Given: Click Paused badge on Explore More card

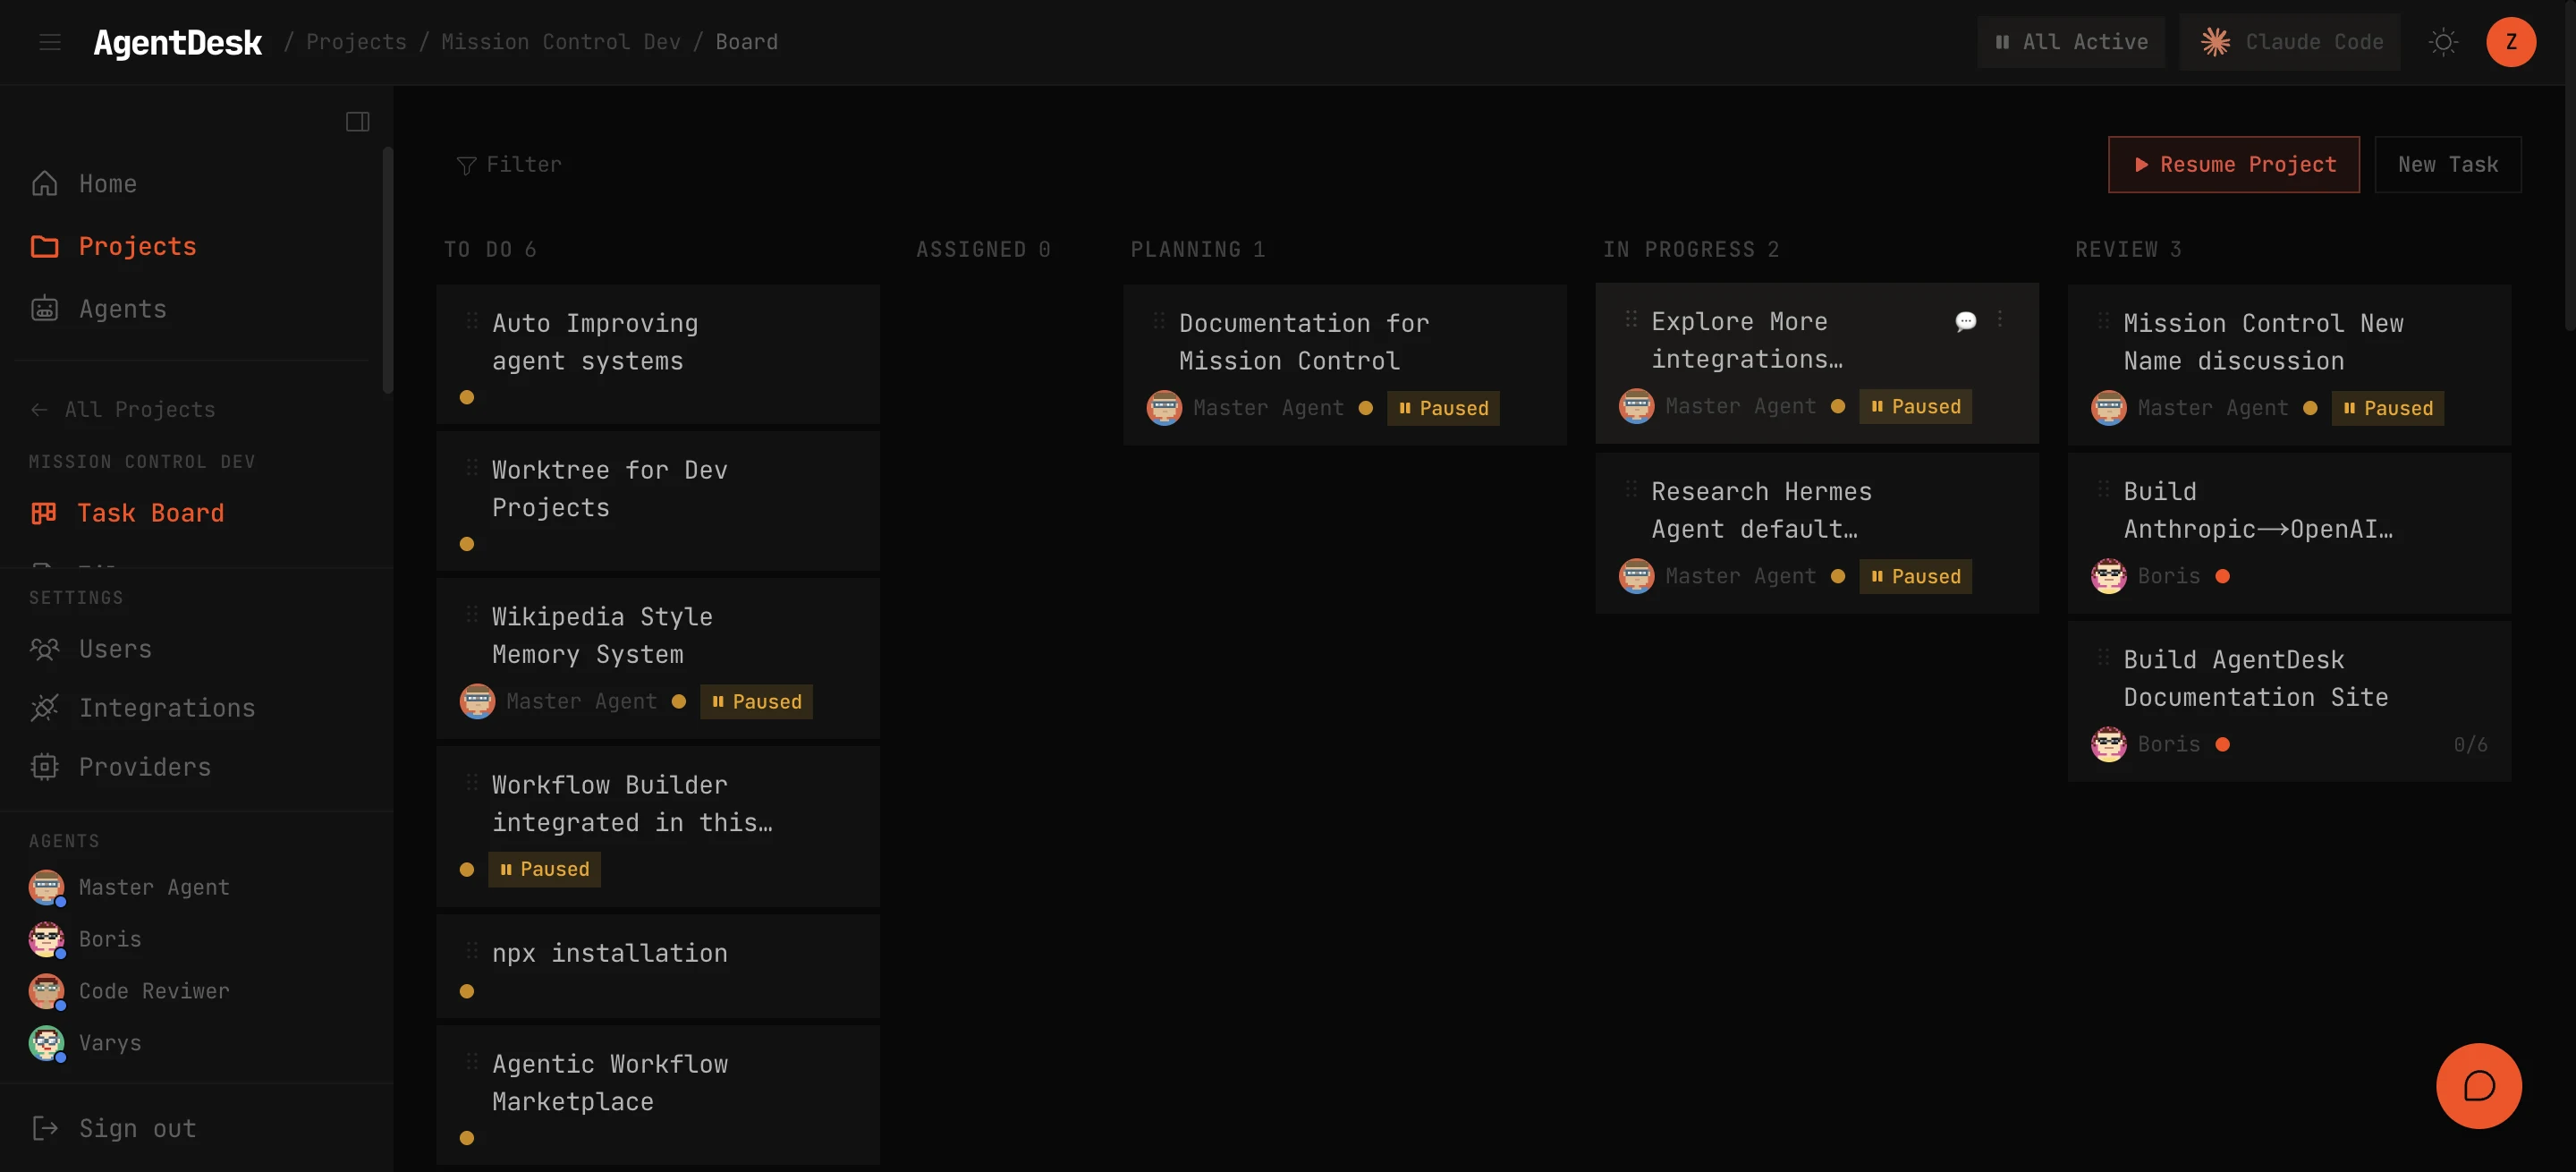Looking at the screenshot, I should (1915, 406).
